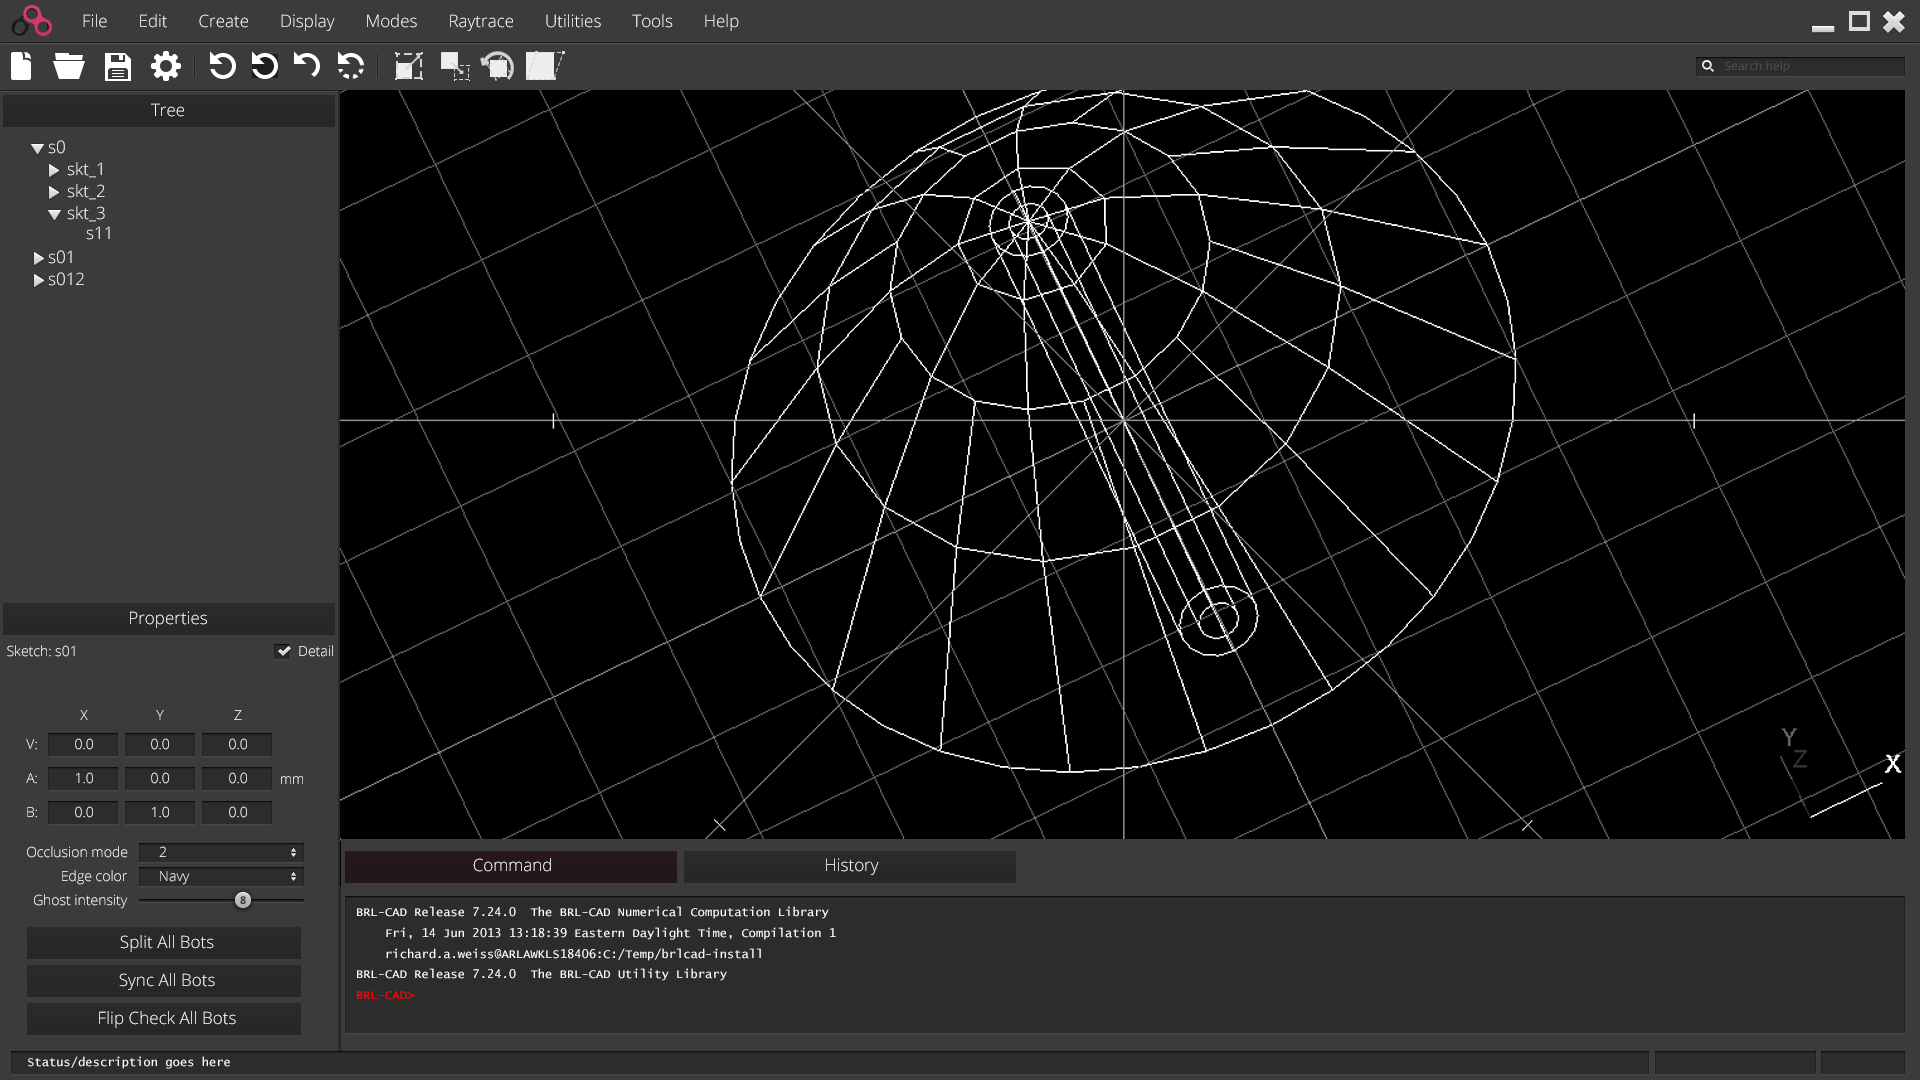Click the open folder icon
Screen dimensions: 1920x1080
point(69,65)
